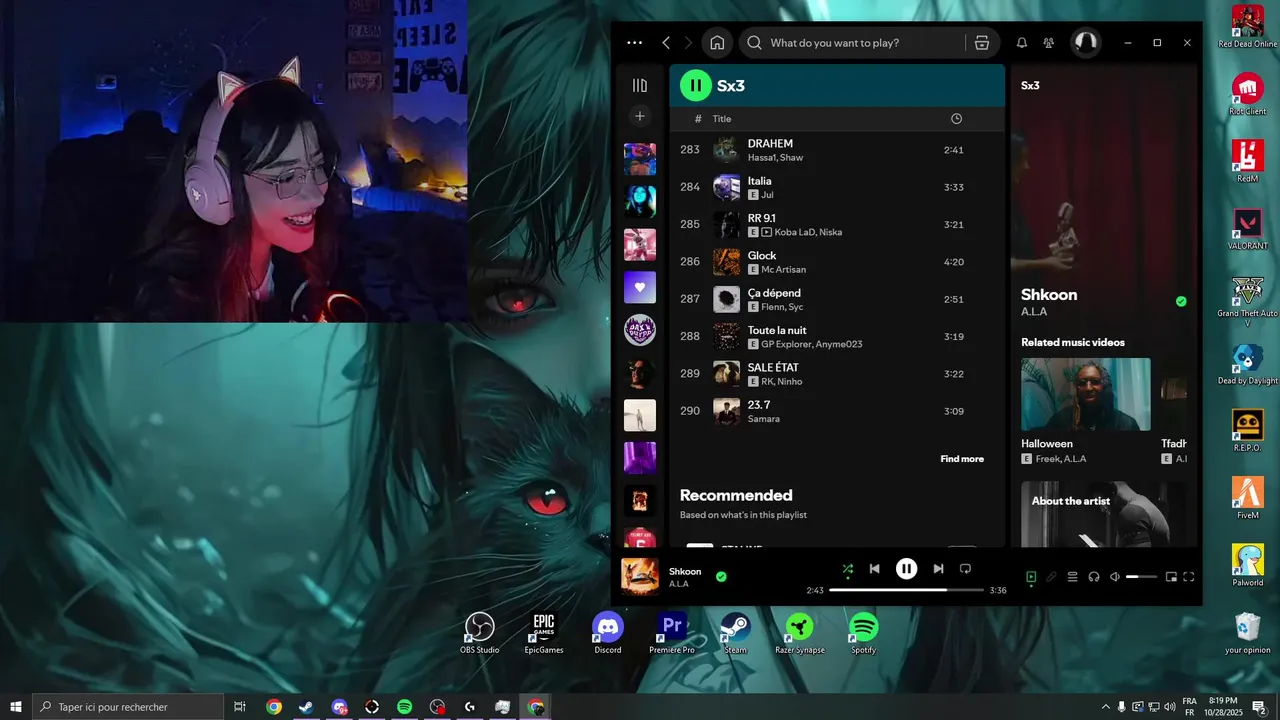Toggle shuffle in the player bar

(x=848, y=569)
